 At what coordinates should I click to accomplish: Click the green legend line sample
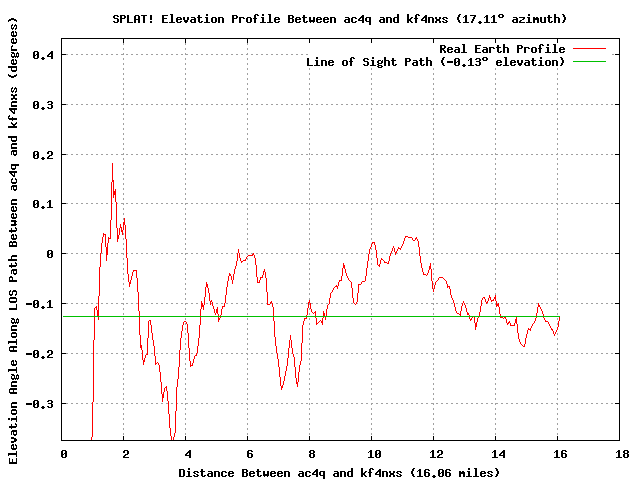(589, 62)
